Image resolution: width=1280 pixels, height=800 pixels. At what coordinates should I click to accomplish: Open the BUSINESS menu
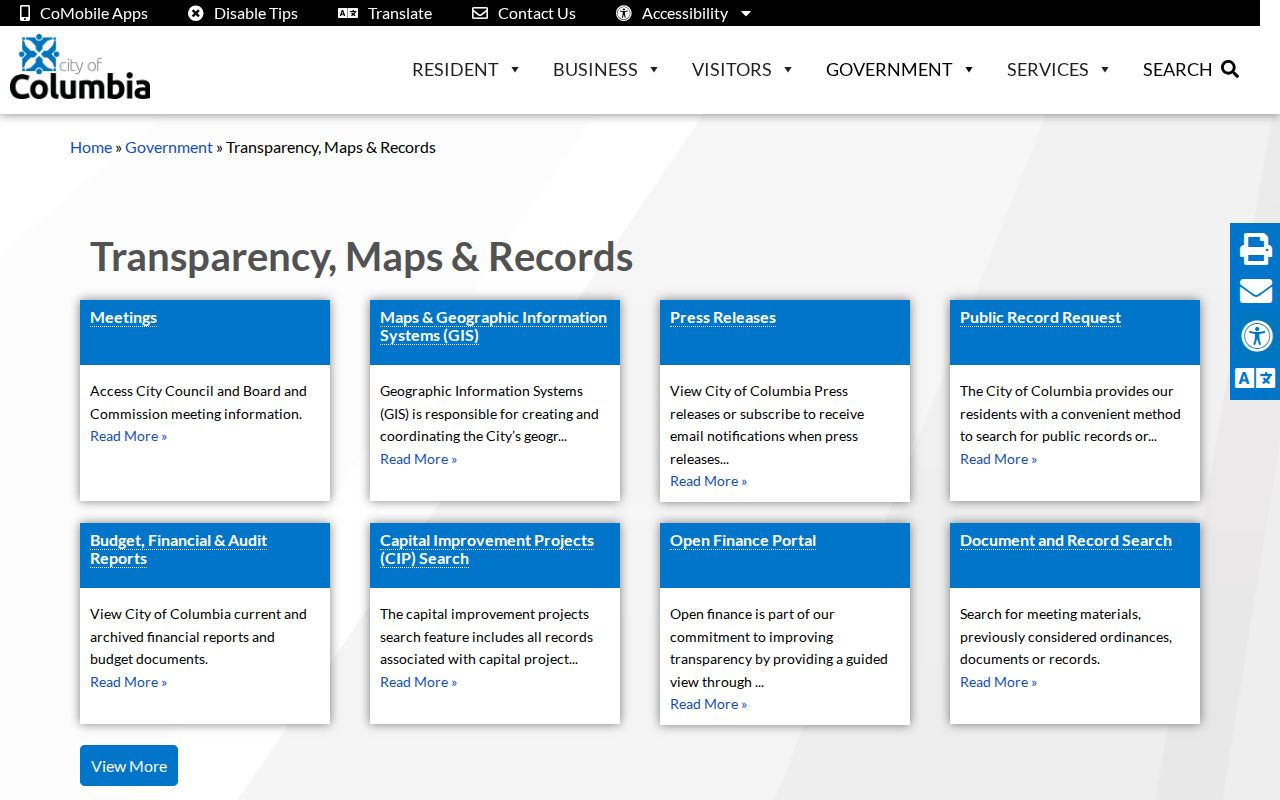[595, 69]
